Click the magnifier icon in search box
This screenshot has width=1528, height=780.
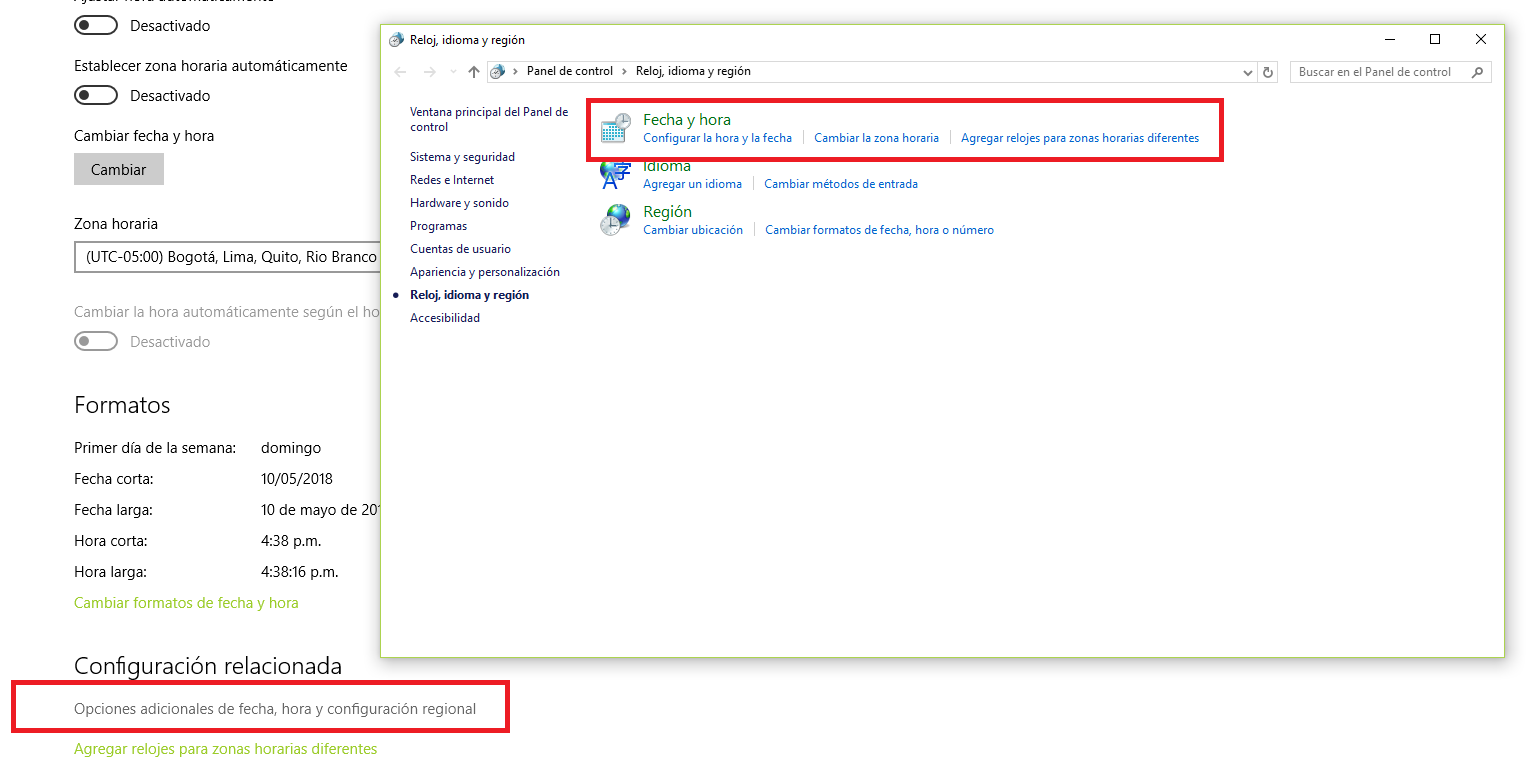1476,72
